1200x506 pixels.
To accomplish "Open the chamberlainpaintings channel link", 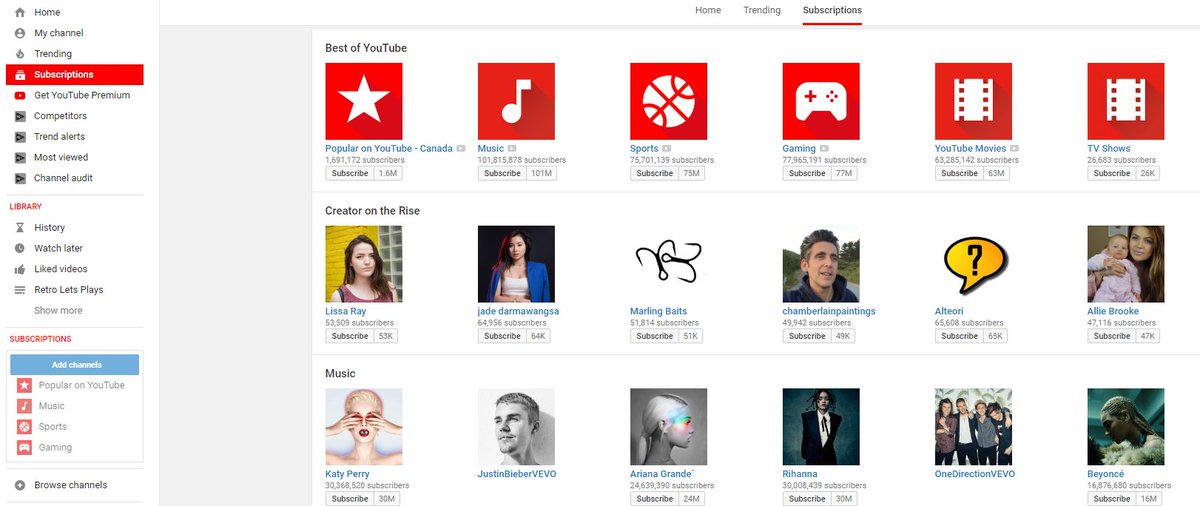I will (x=829, y=311).
